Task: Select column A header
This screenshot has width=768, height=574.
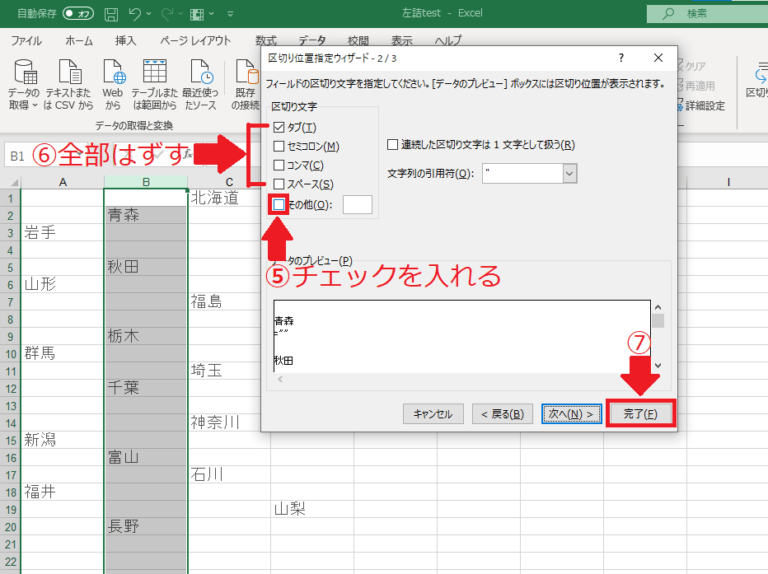Action: 62,182
